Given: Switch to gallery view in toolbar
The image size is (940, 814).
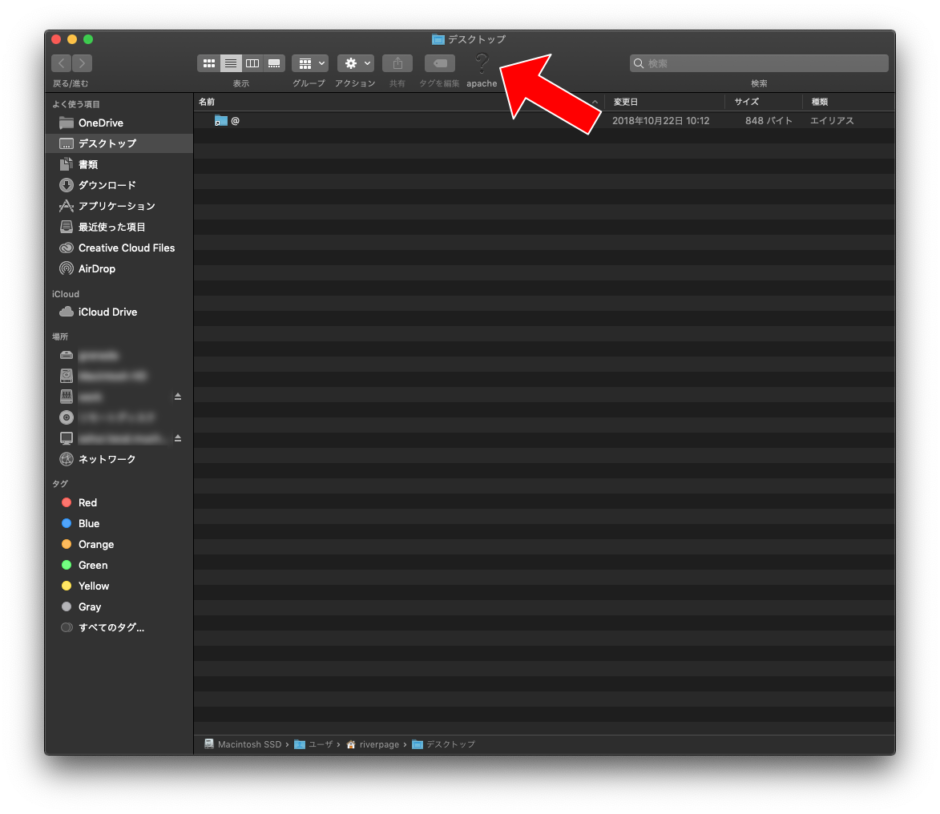Looking at the screenshot, I should [275, 63].
